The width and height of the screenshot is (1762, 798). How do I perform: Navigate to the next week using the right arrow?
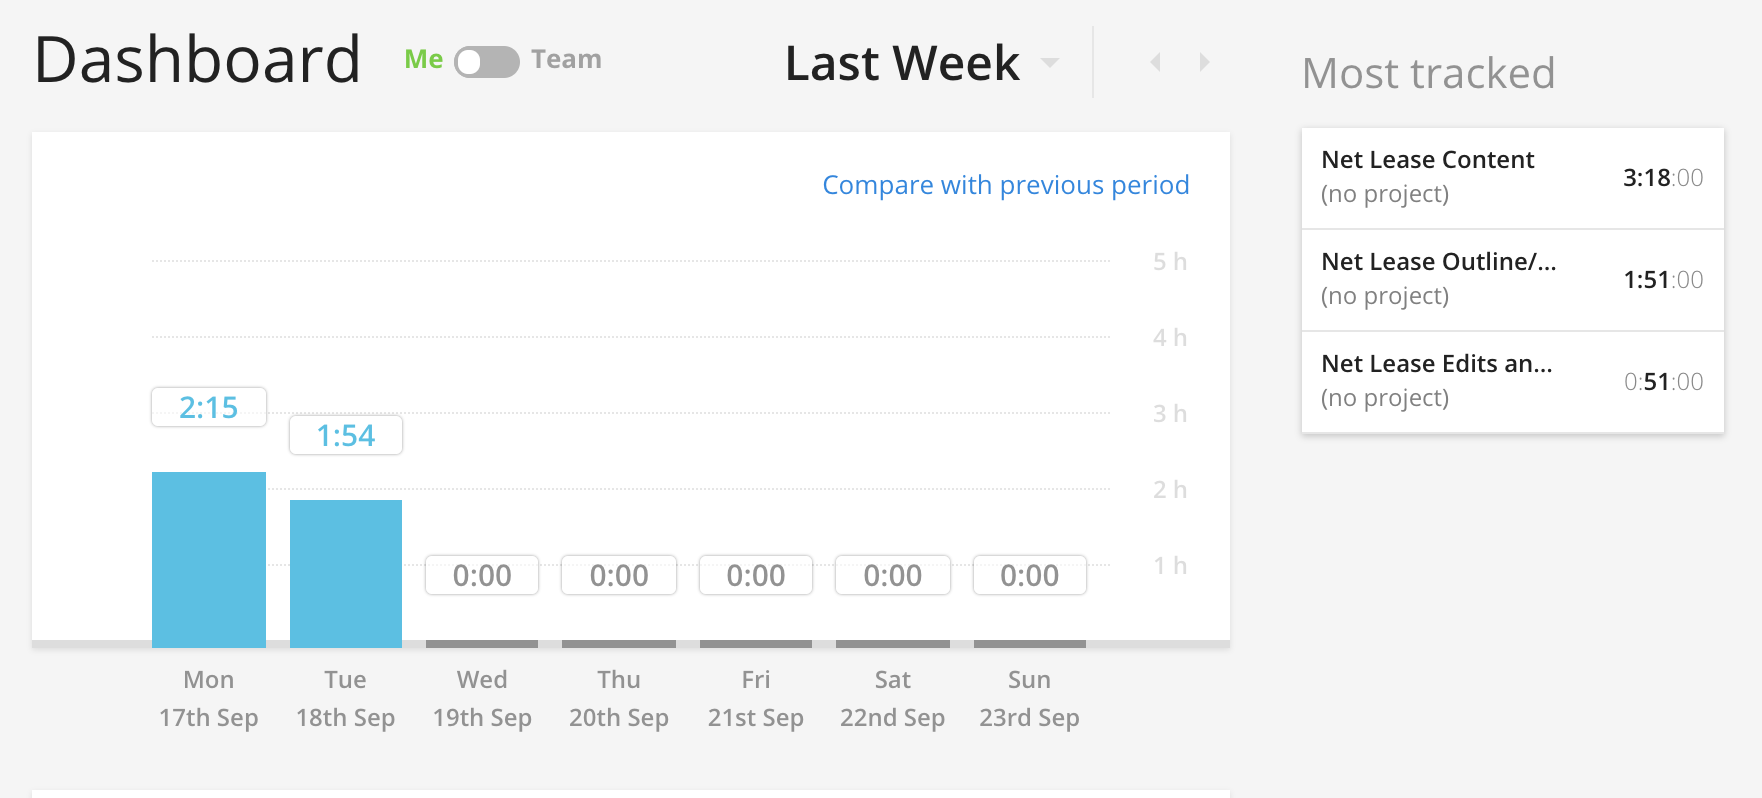(x=1205, y=61)
